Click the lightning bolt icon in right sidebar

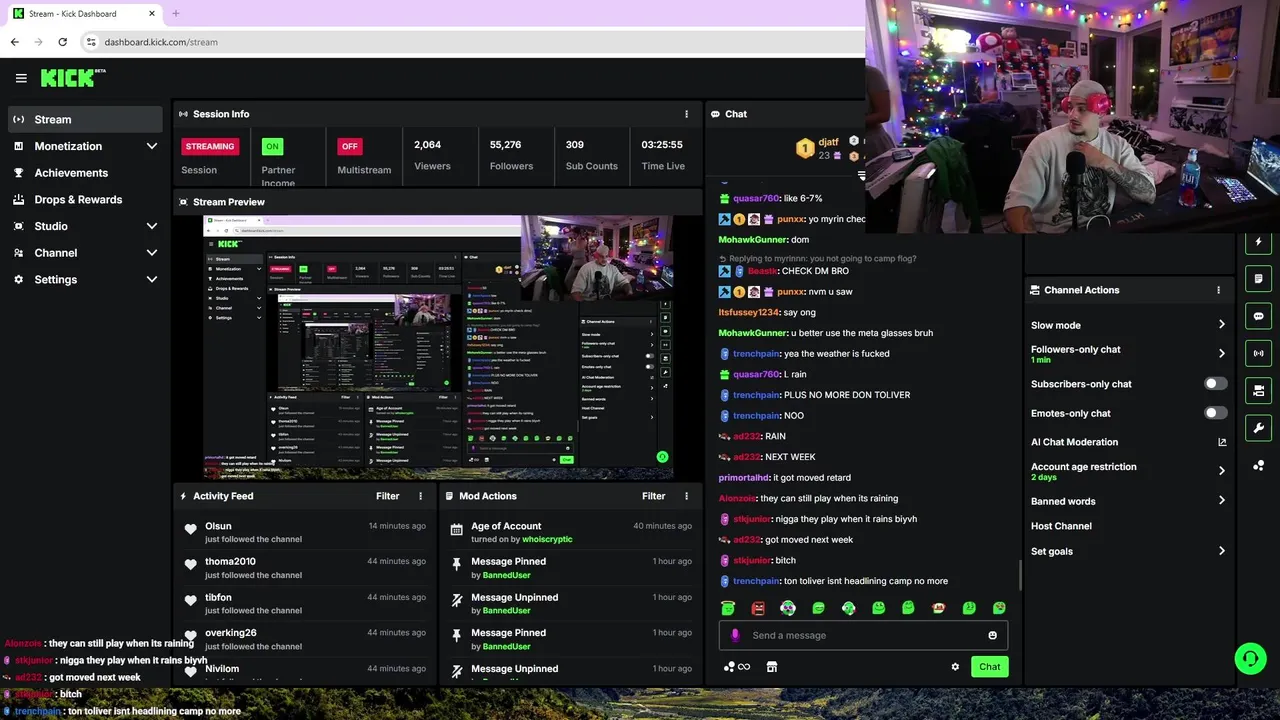coord(1258,242)
